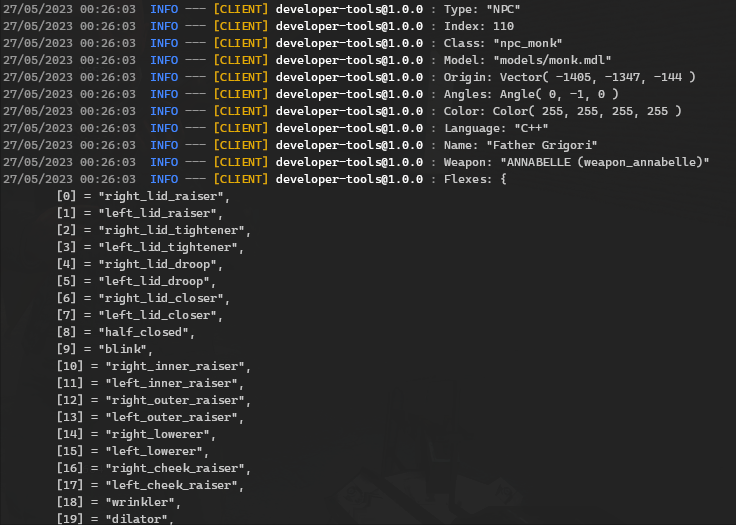Click the [10] index of right_inner_raiser
Screen dimensions: 736x525
coord(69,366)
